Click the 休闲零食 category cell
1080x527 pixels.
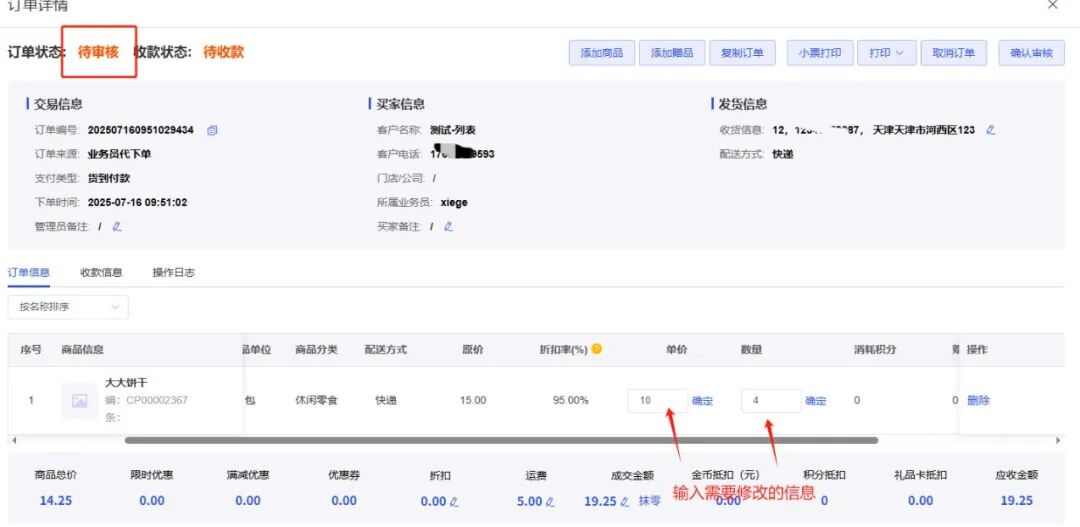pyautogui.click(x=317, y=400)
